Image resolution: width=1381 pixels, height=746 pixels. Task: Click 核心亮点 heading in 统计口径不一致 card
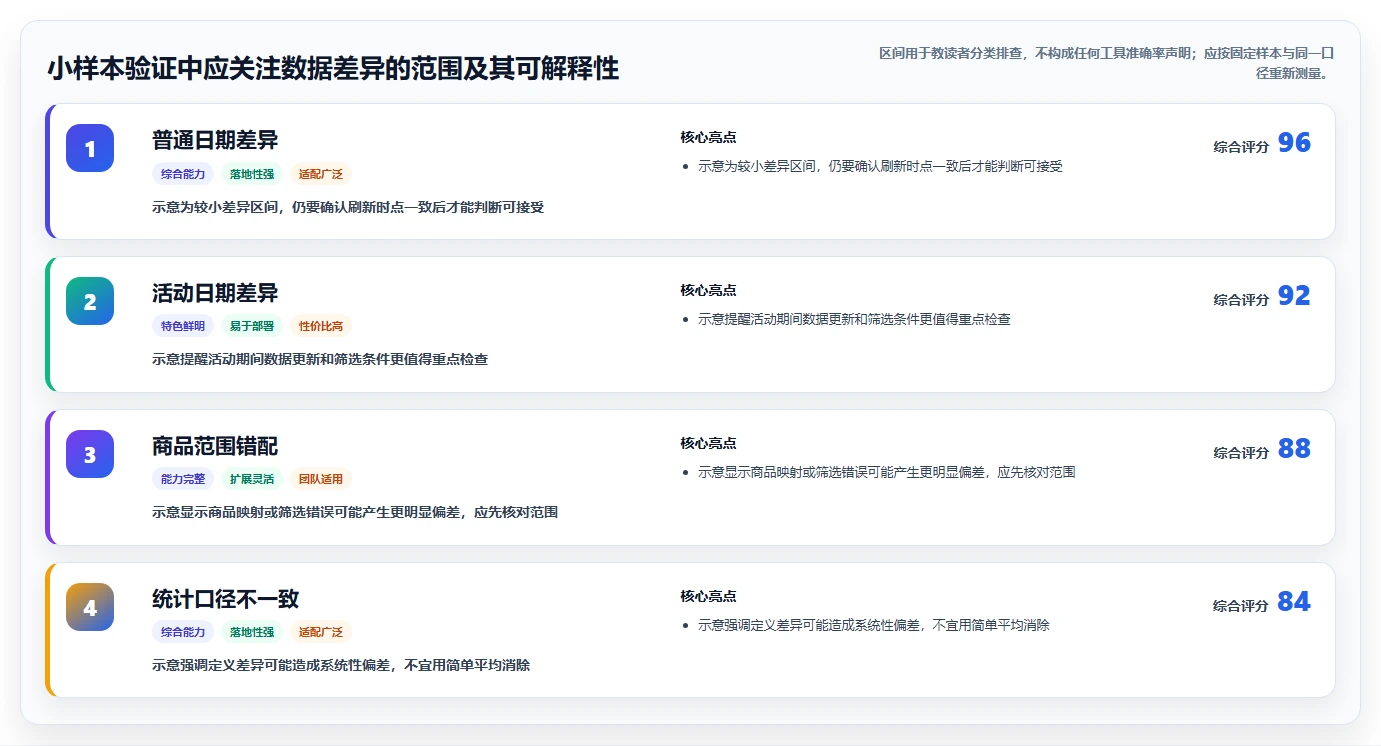[x=708, y=596]
